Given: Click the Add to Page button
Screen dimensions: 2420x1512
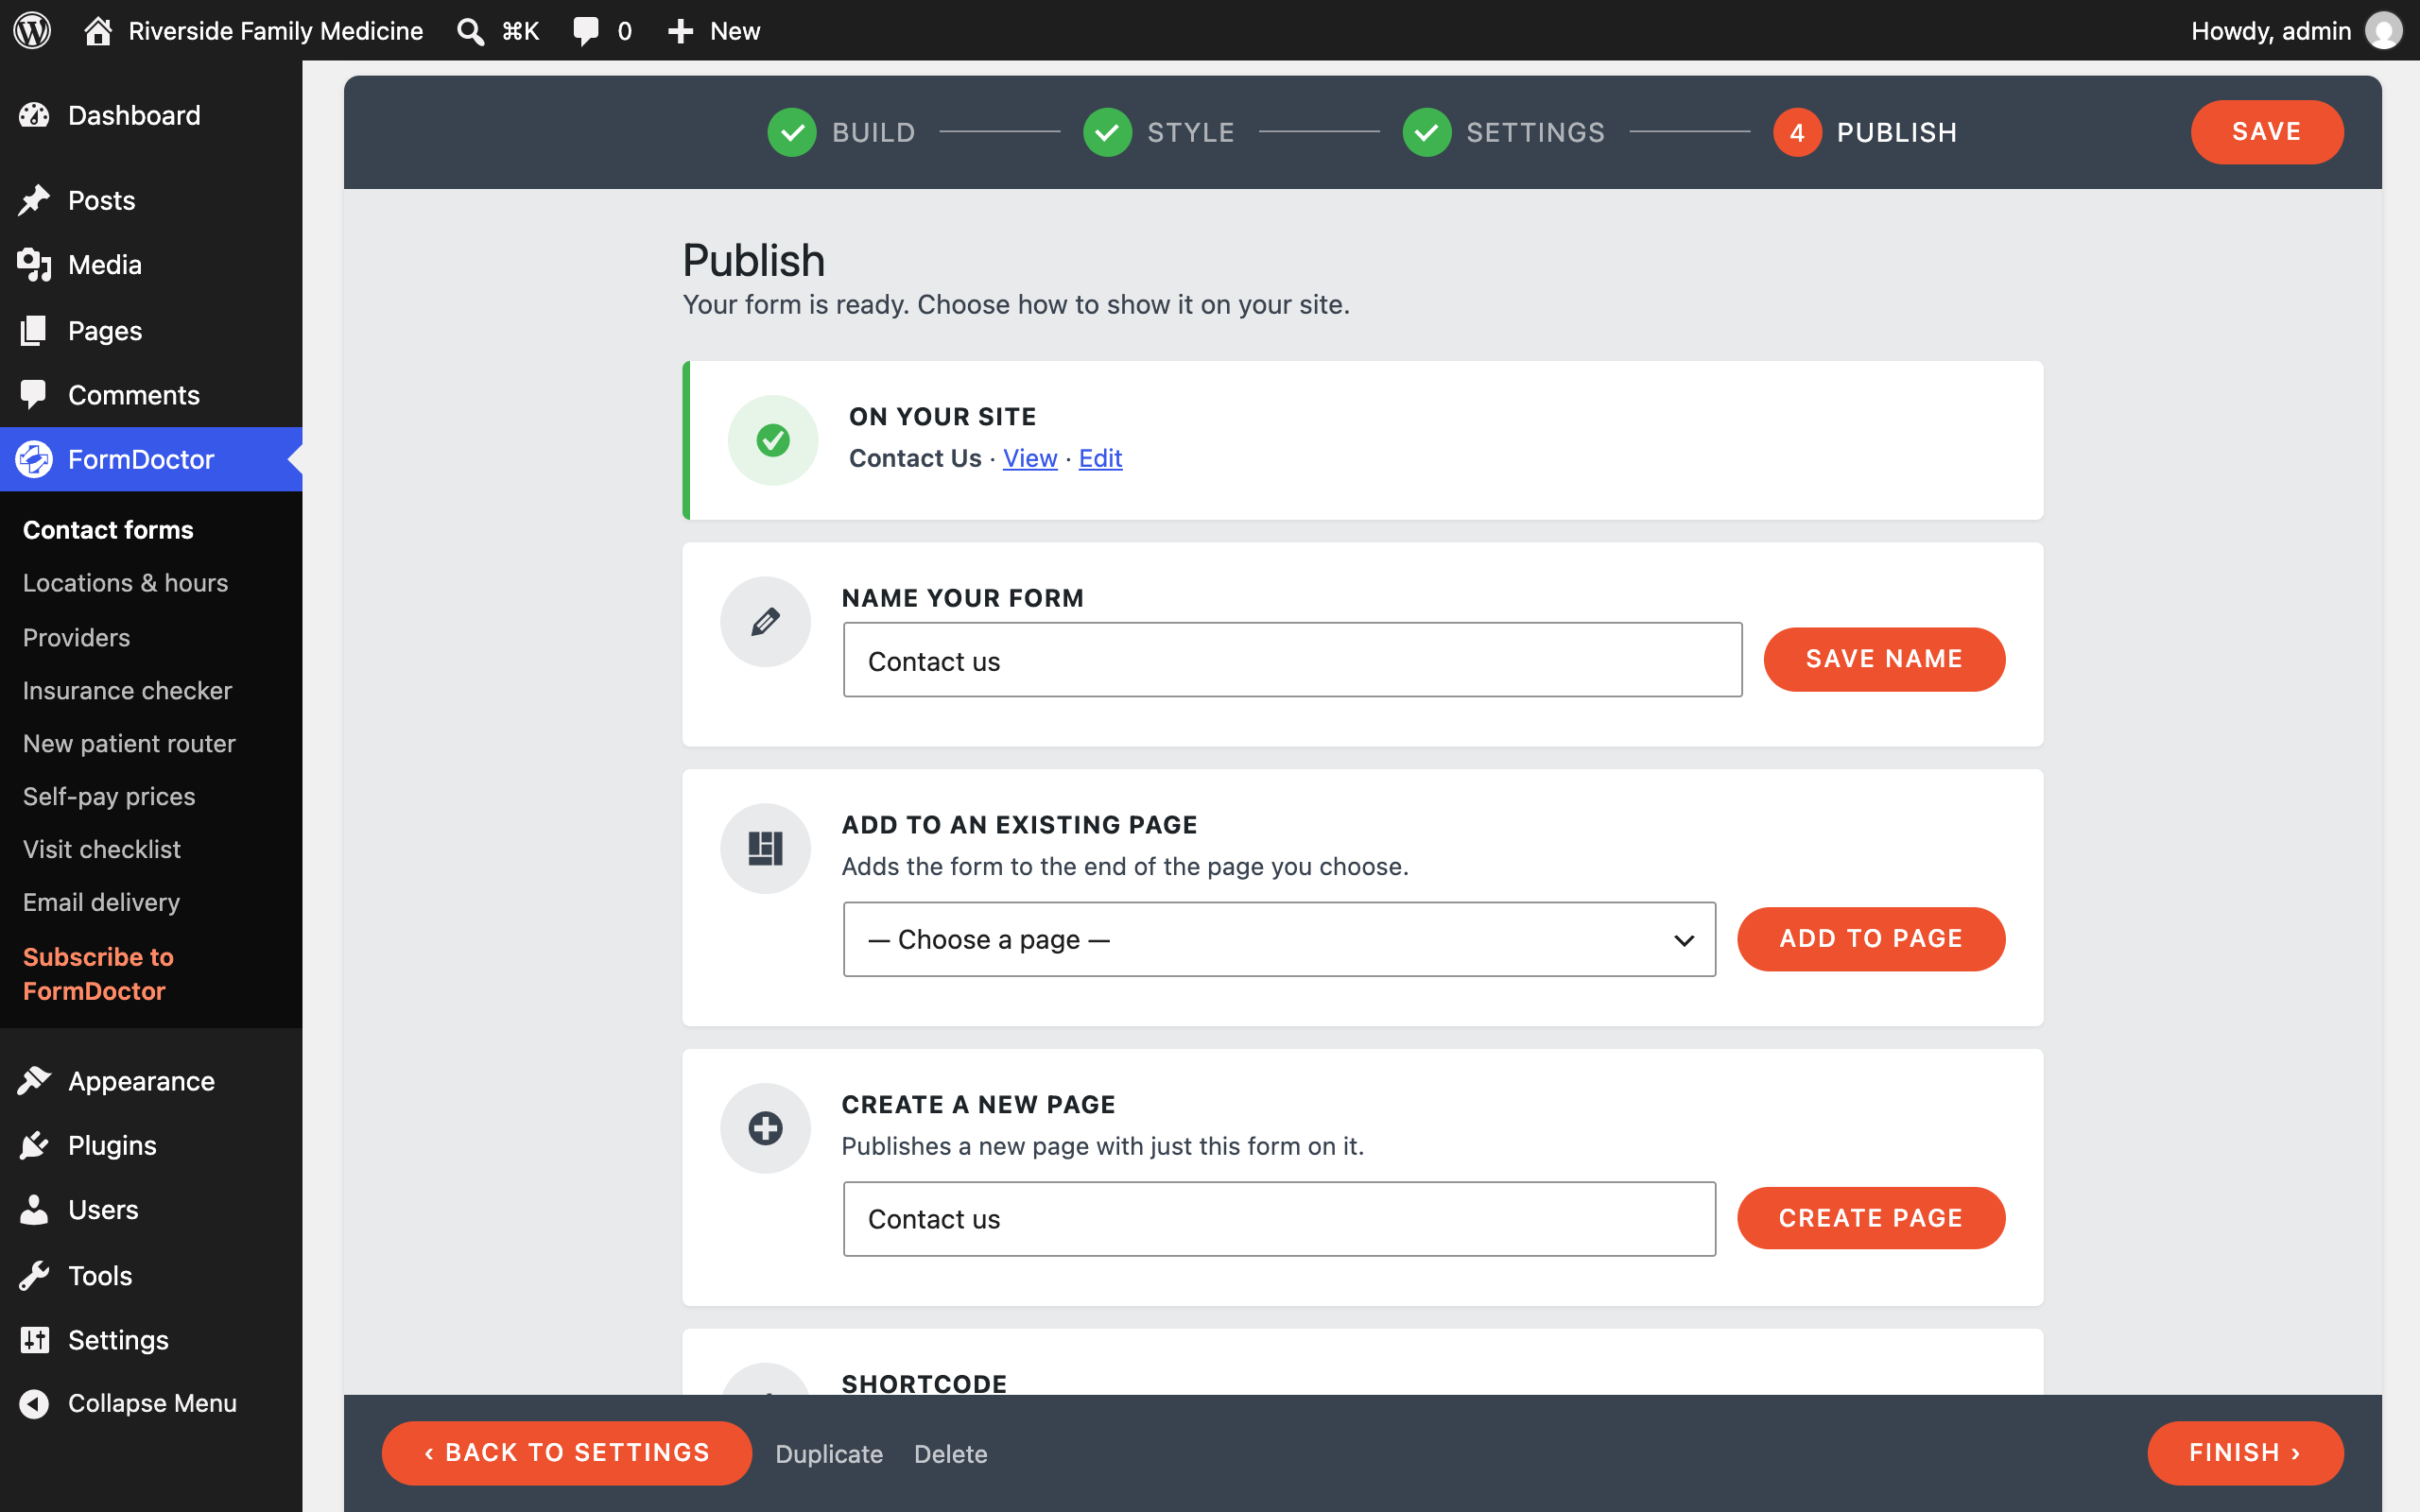Looking at the screenshot, I should point(1870,939).
